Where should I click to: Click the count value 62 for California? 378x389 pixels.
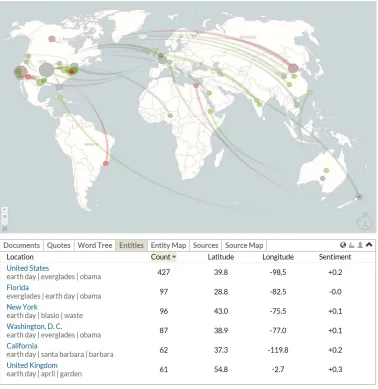(x=163, y=350)
